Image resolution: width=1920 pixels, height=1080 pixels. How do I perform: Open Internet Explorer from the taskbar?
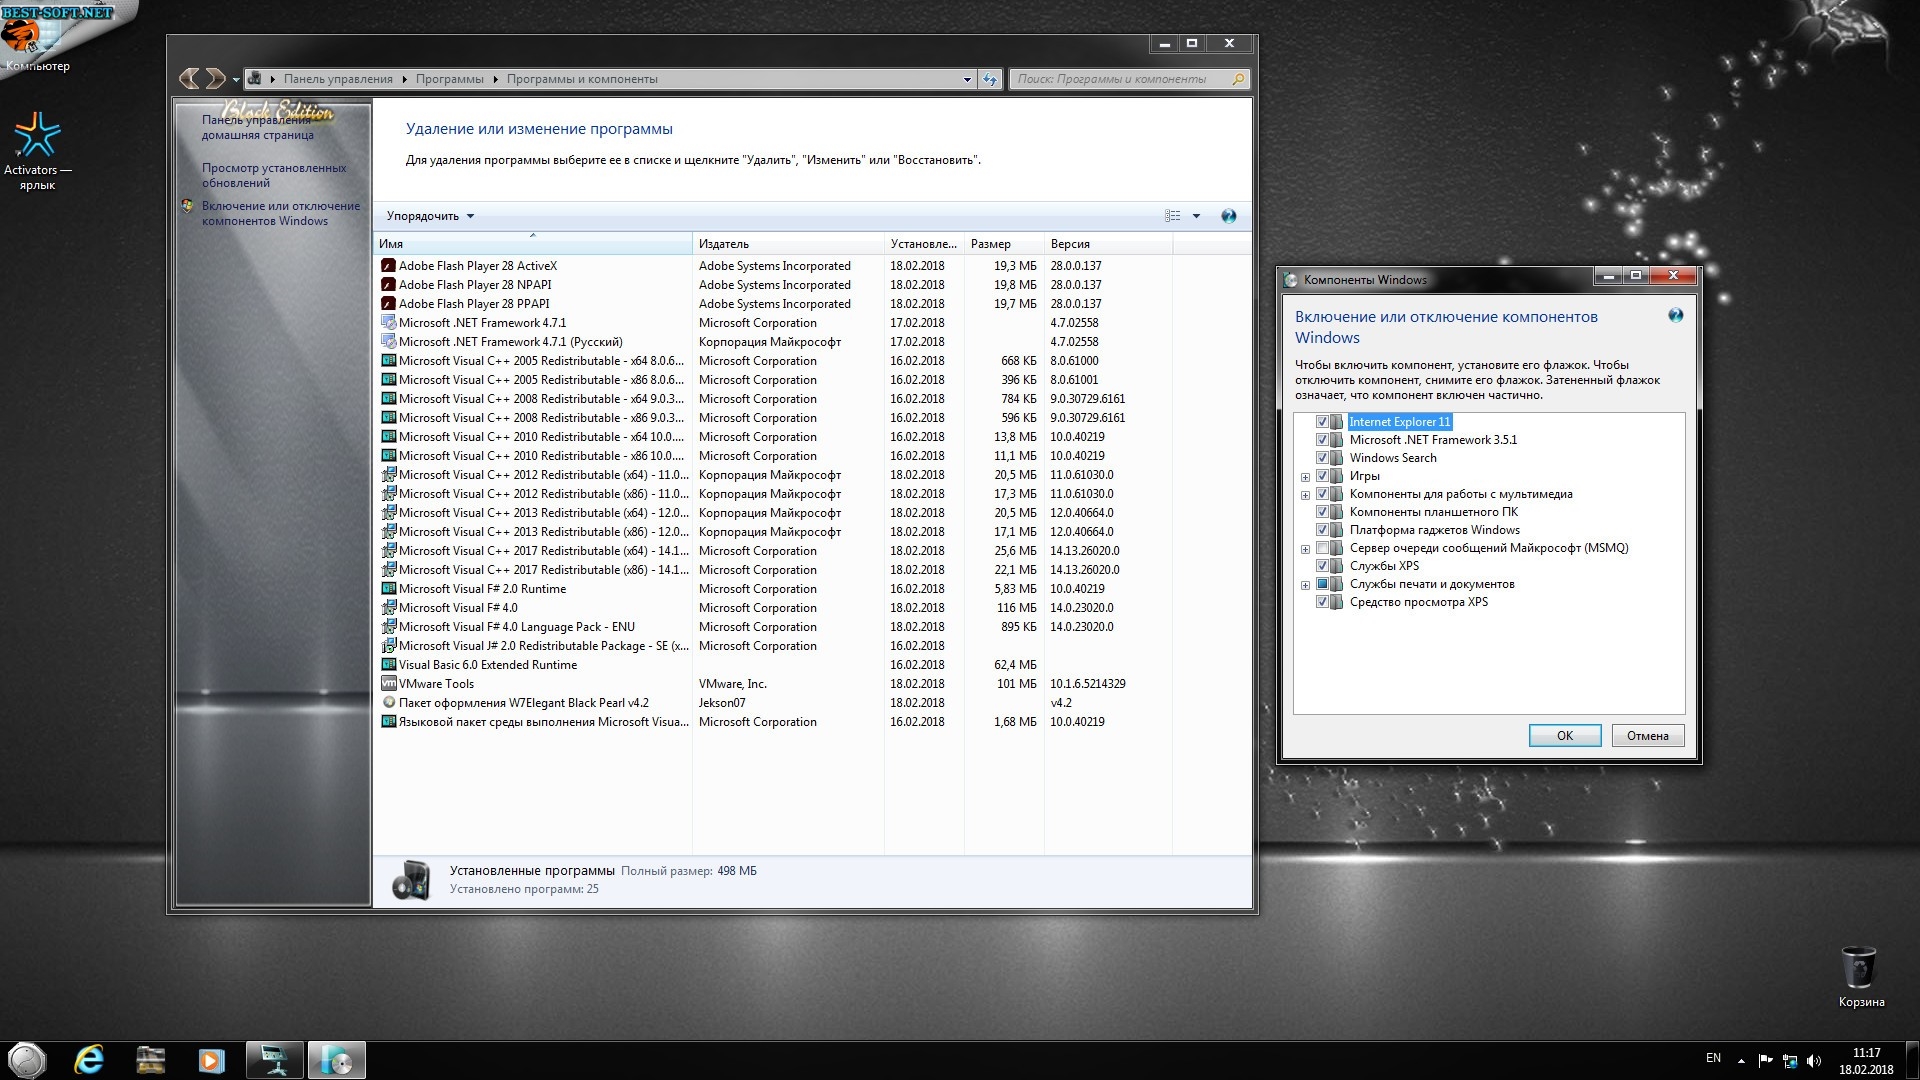point(89,1059)
